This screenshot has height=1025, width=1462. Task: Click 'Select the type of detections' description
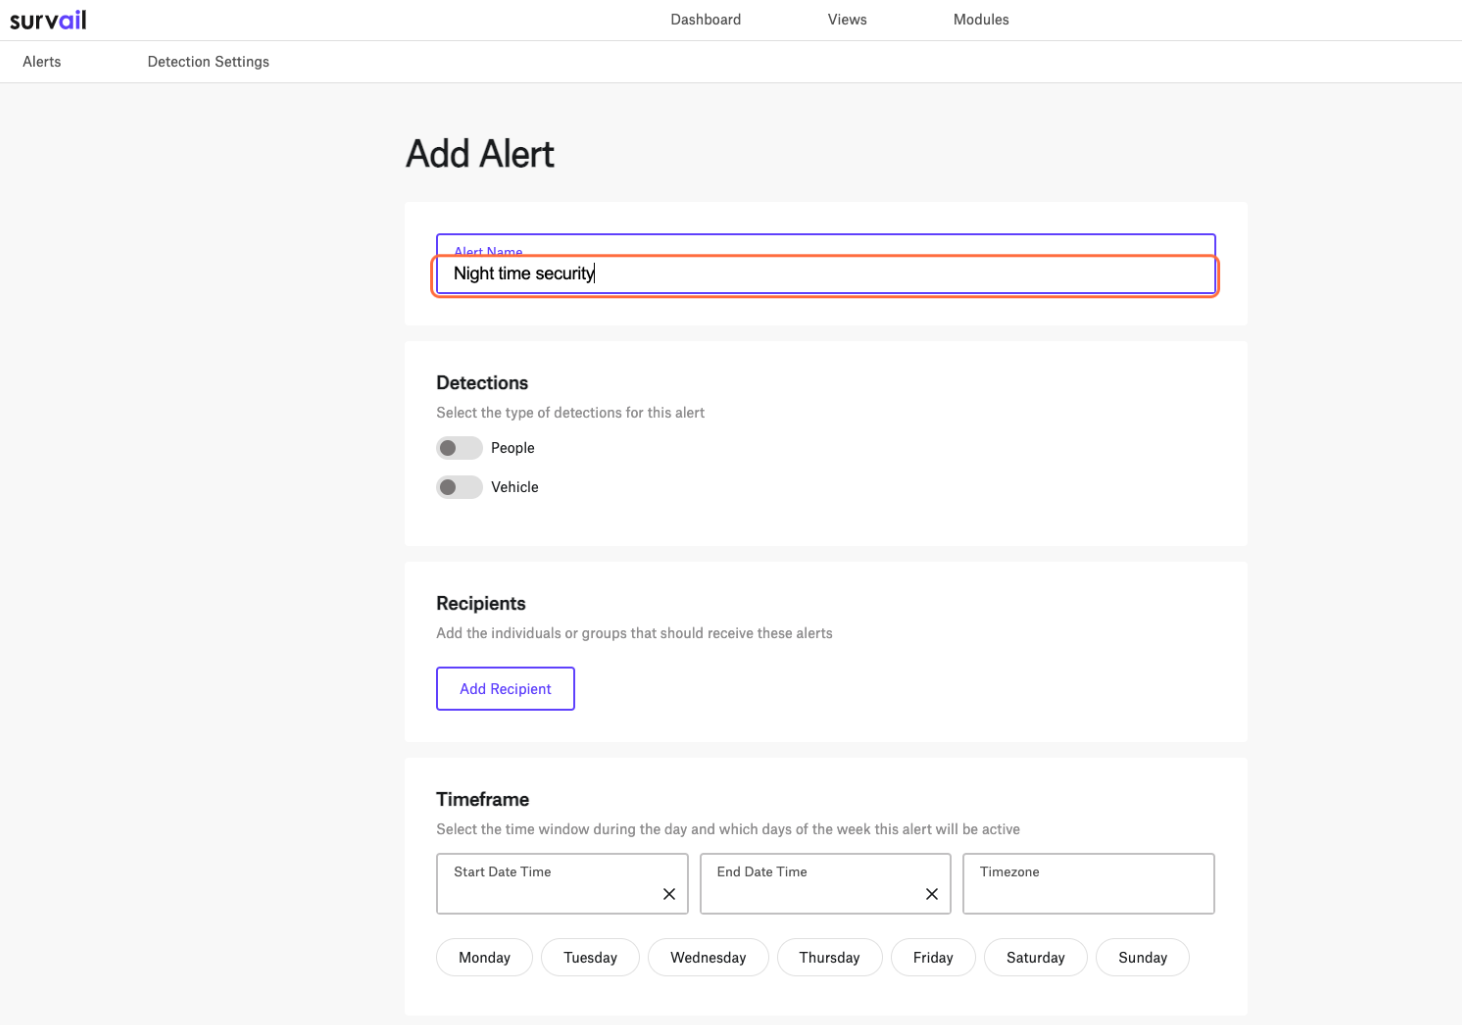click(x=570, y=412)
